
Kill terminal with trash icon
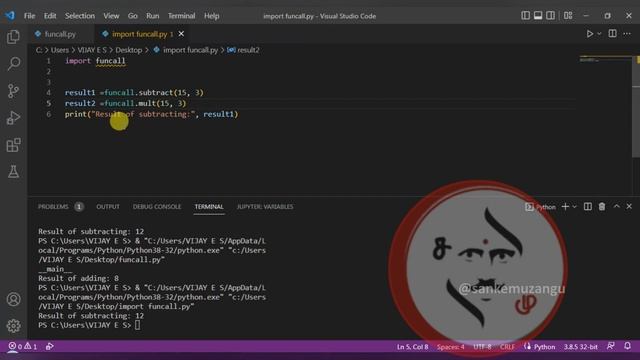pos(602,207)
